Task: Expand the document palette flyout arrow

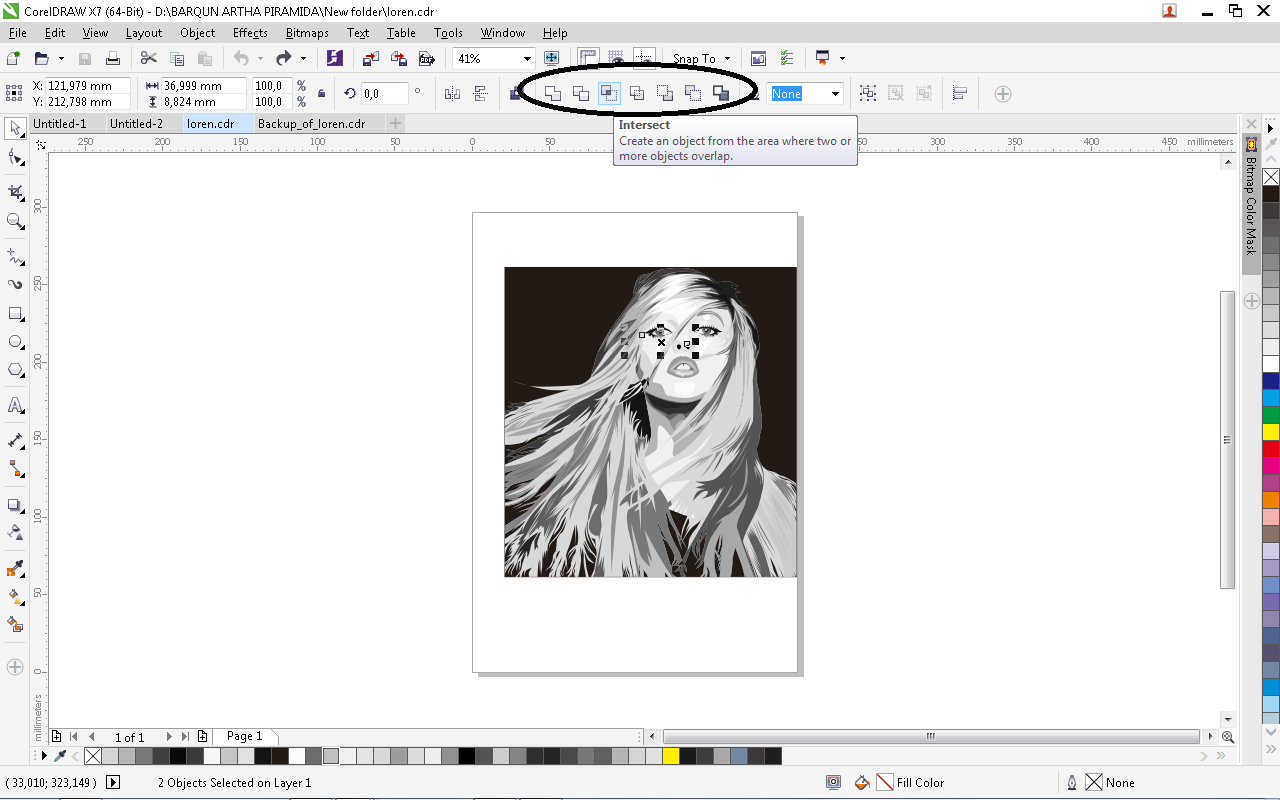Action: coord(44,756)
